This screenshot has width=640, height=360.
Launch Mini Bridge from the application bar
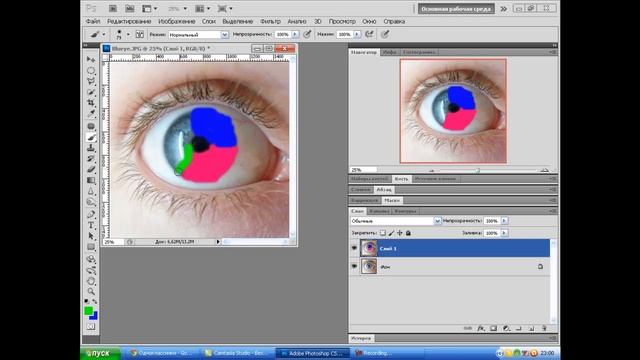[x=129, y=8]
